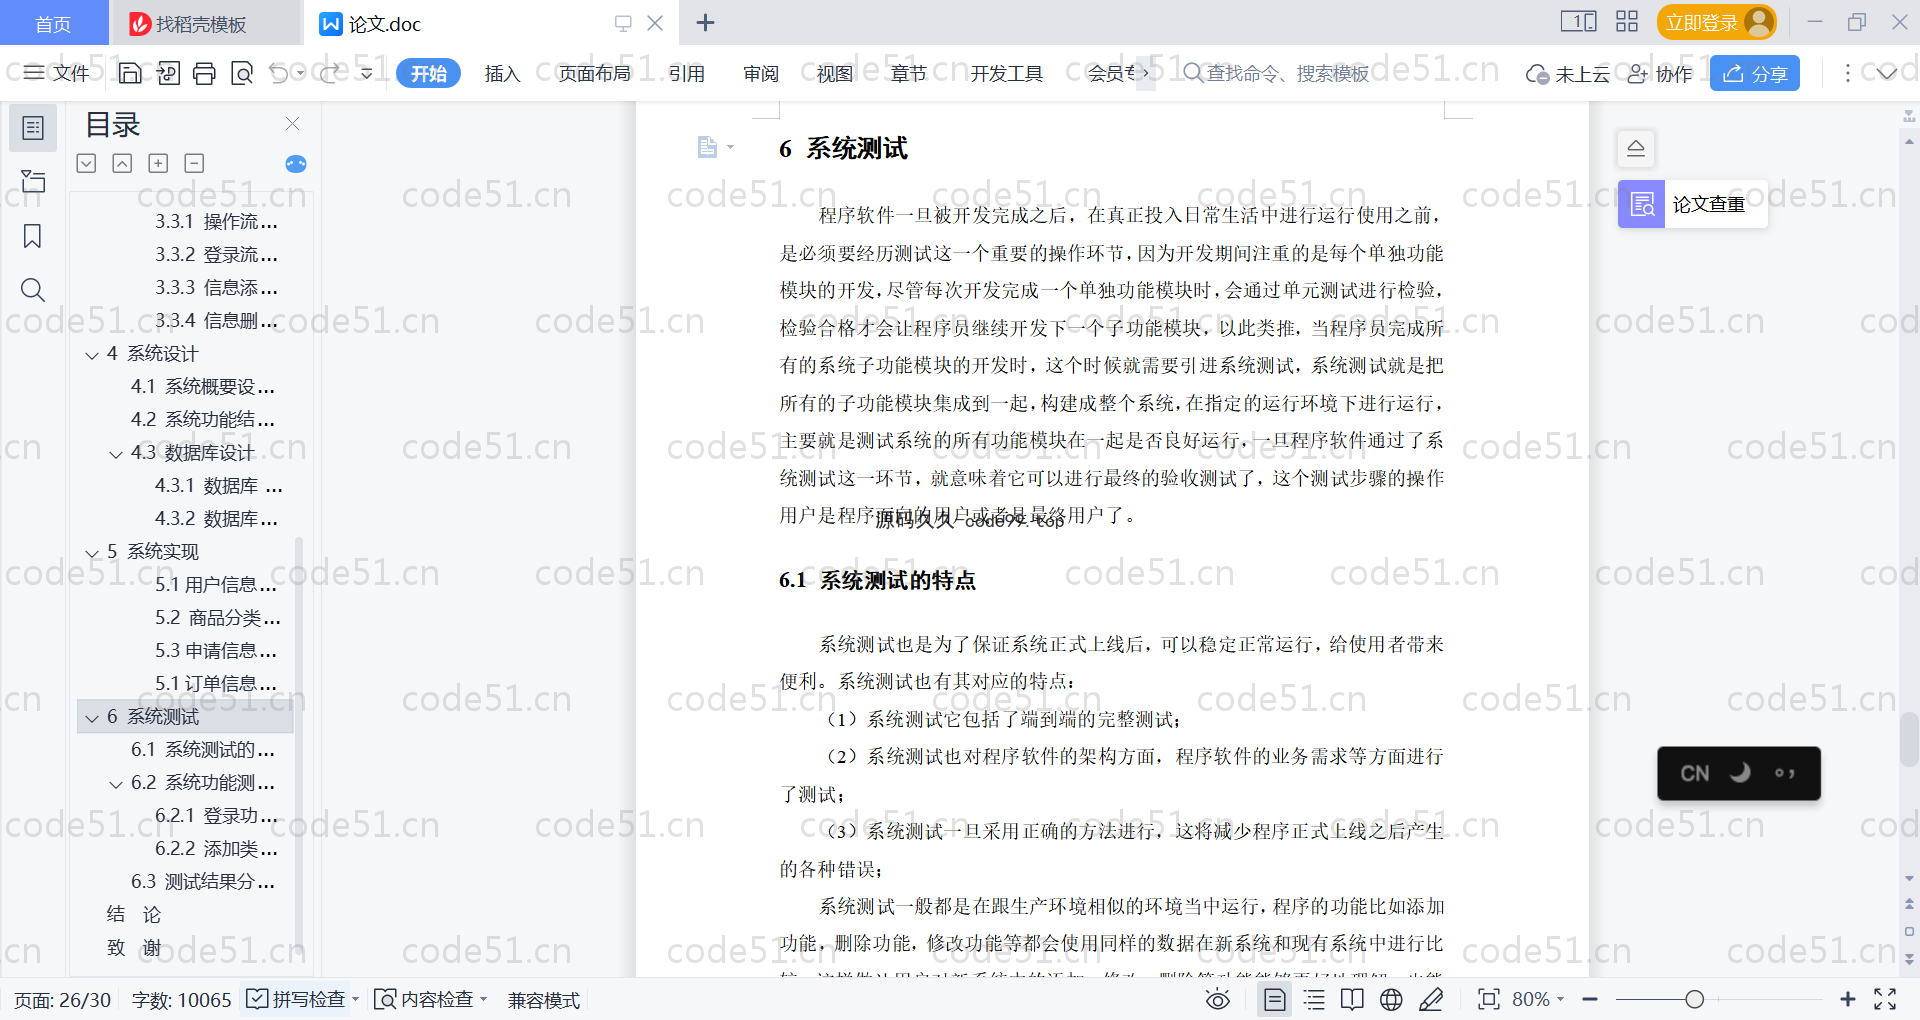The image size is (1920, 1020).
Task: Select outline item 结 论
Action: [134, 914]
